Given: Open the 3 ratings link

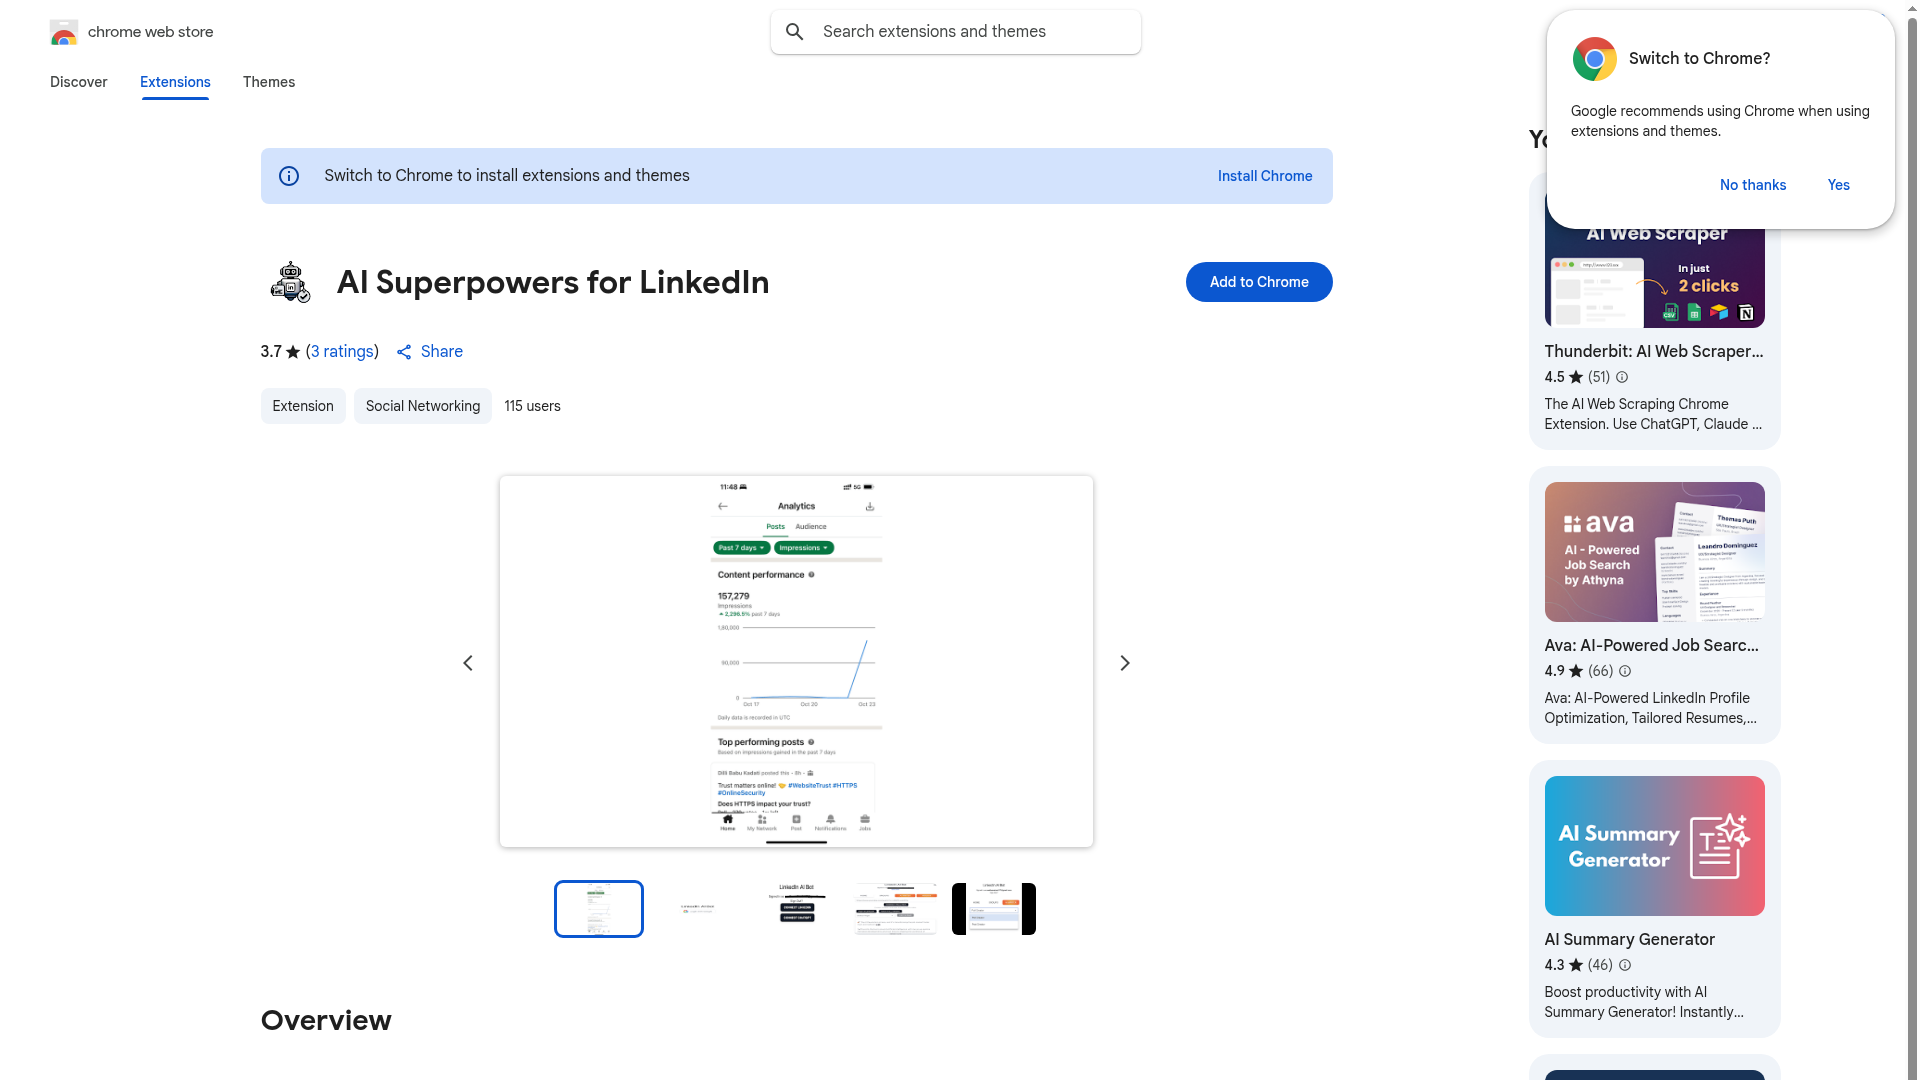Looking at the screenshot, I should pos(342,352).
